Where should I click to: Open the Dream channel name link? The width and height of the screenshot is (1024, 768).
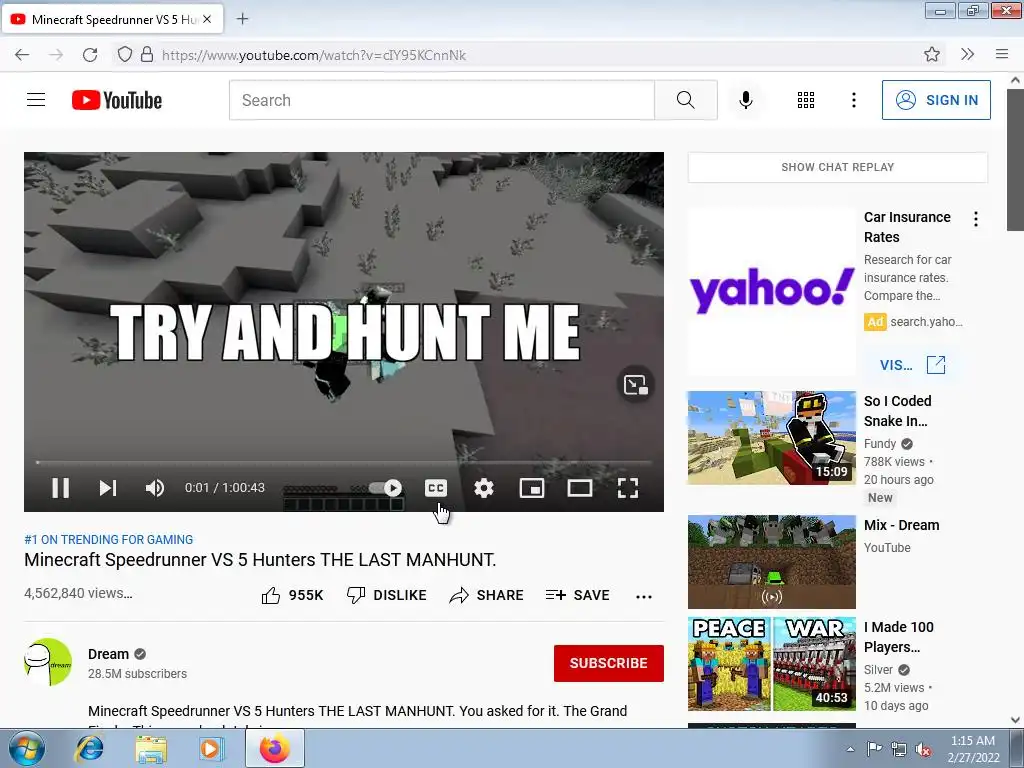tap(108, 654)
